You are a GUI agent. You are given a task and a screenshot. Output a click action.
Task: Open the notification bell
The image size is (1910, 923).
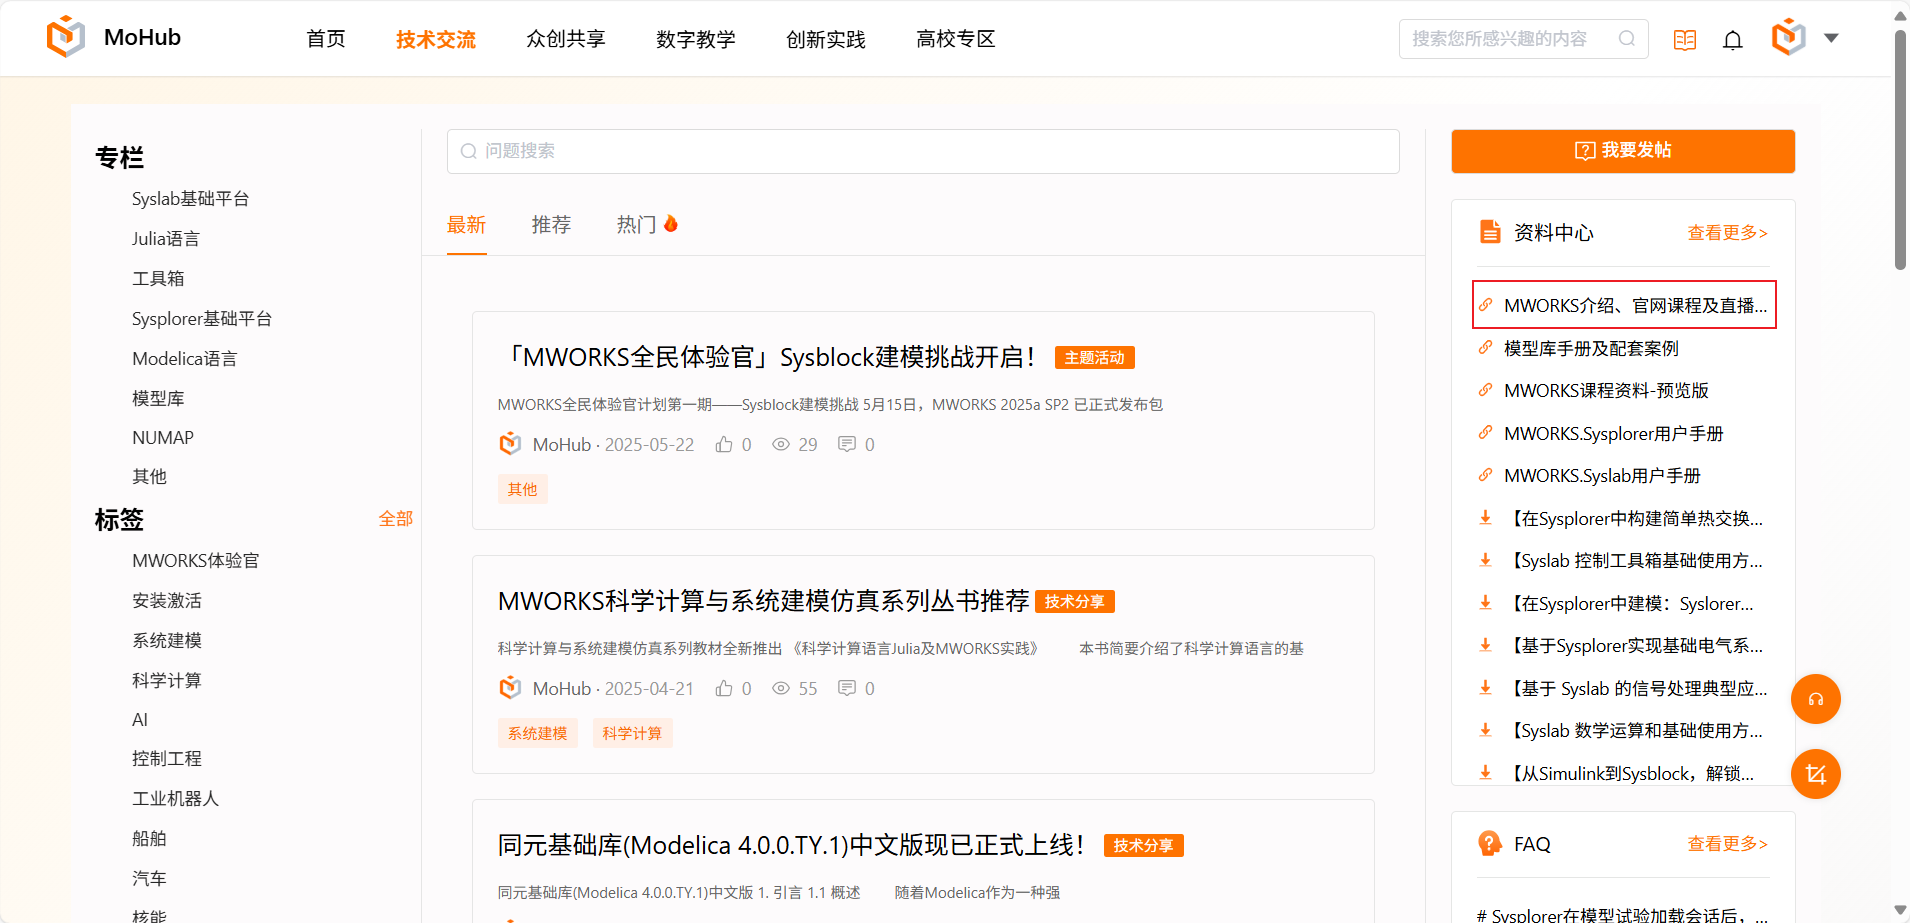coord(1733,39)
